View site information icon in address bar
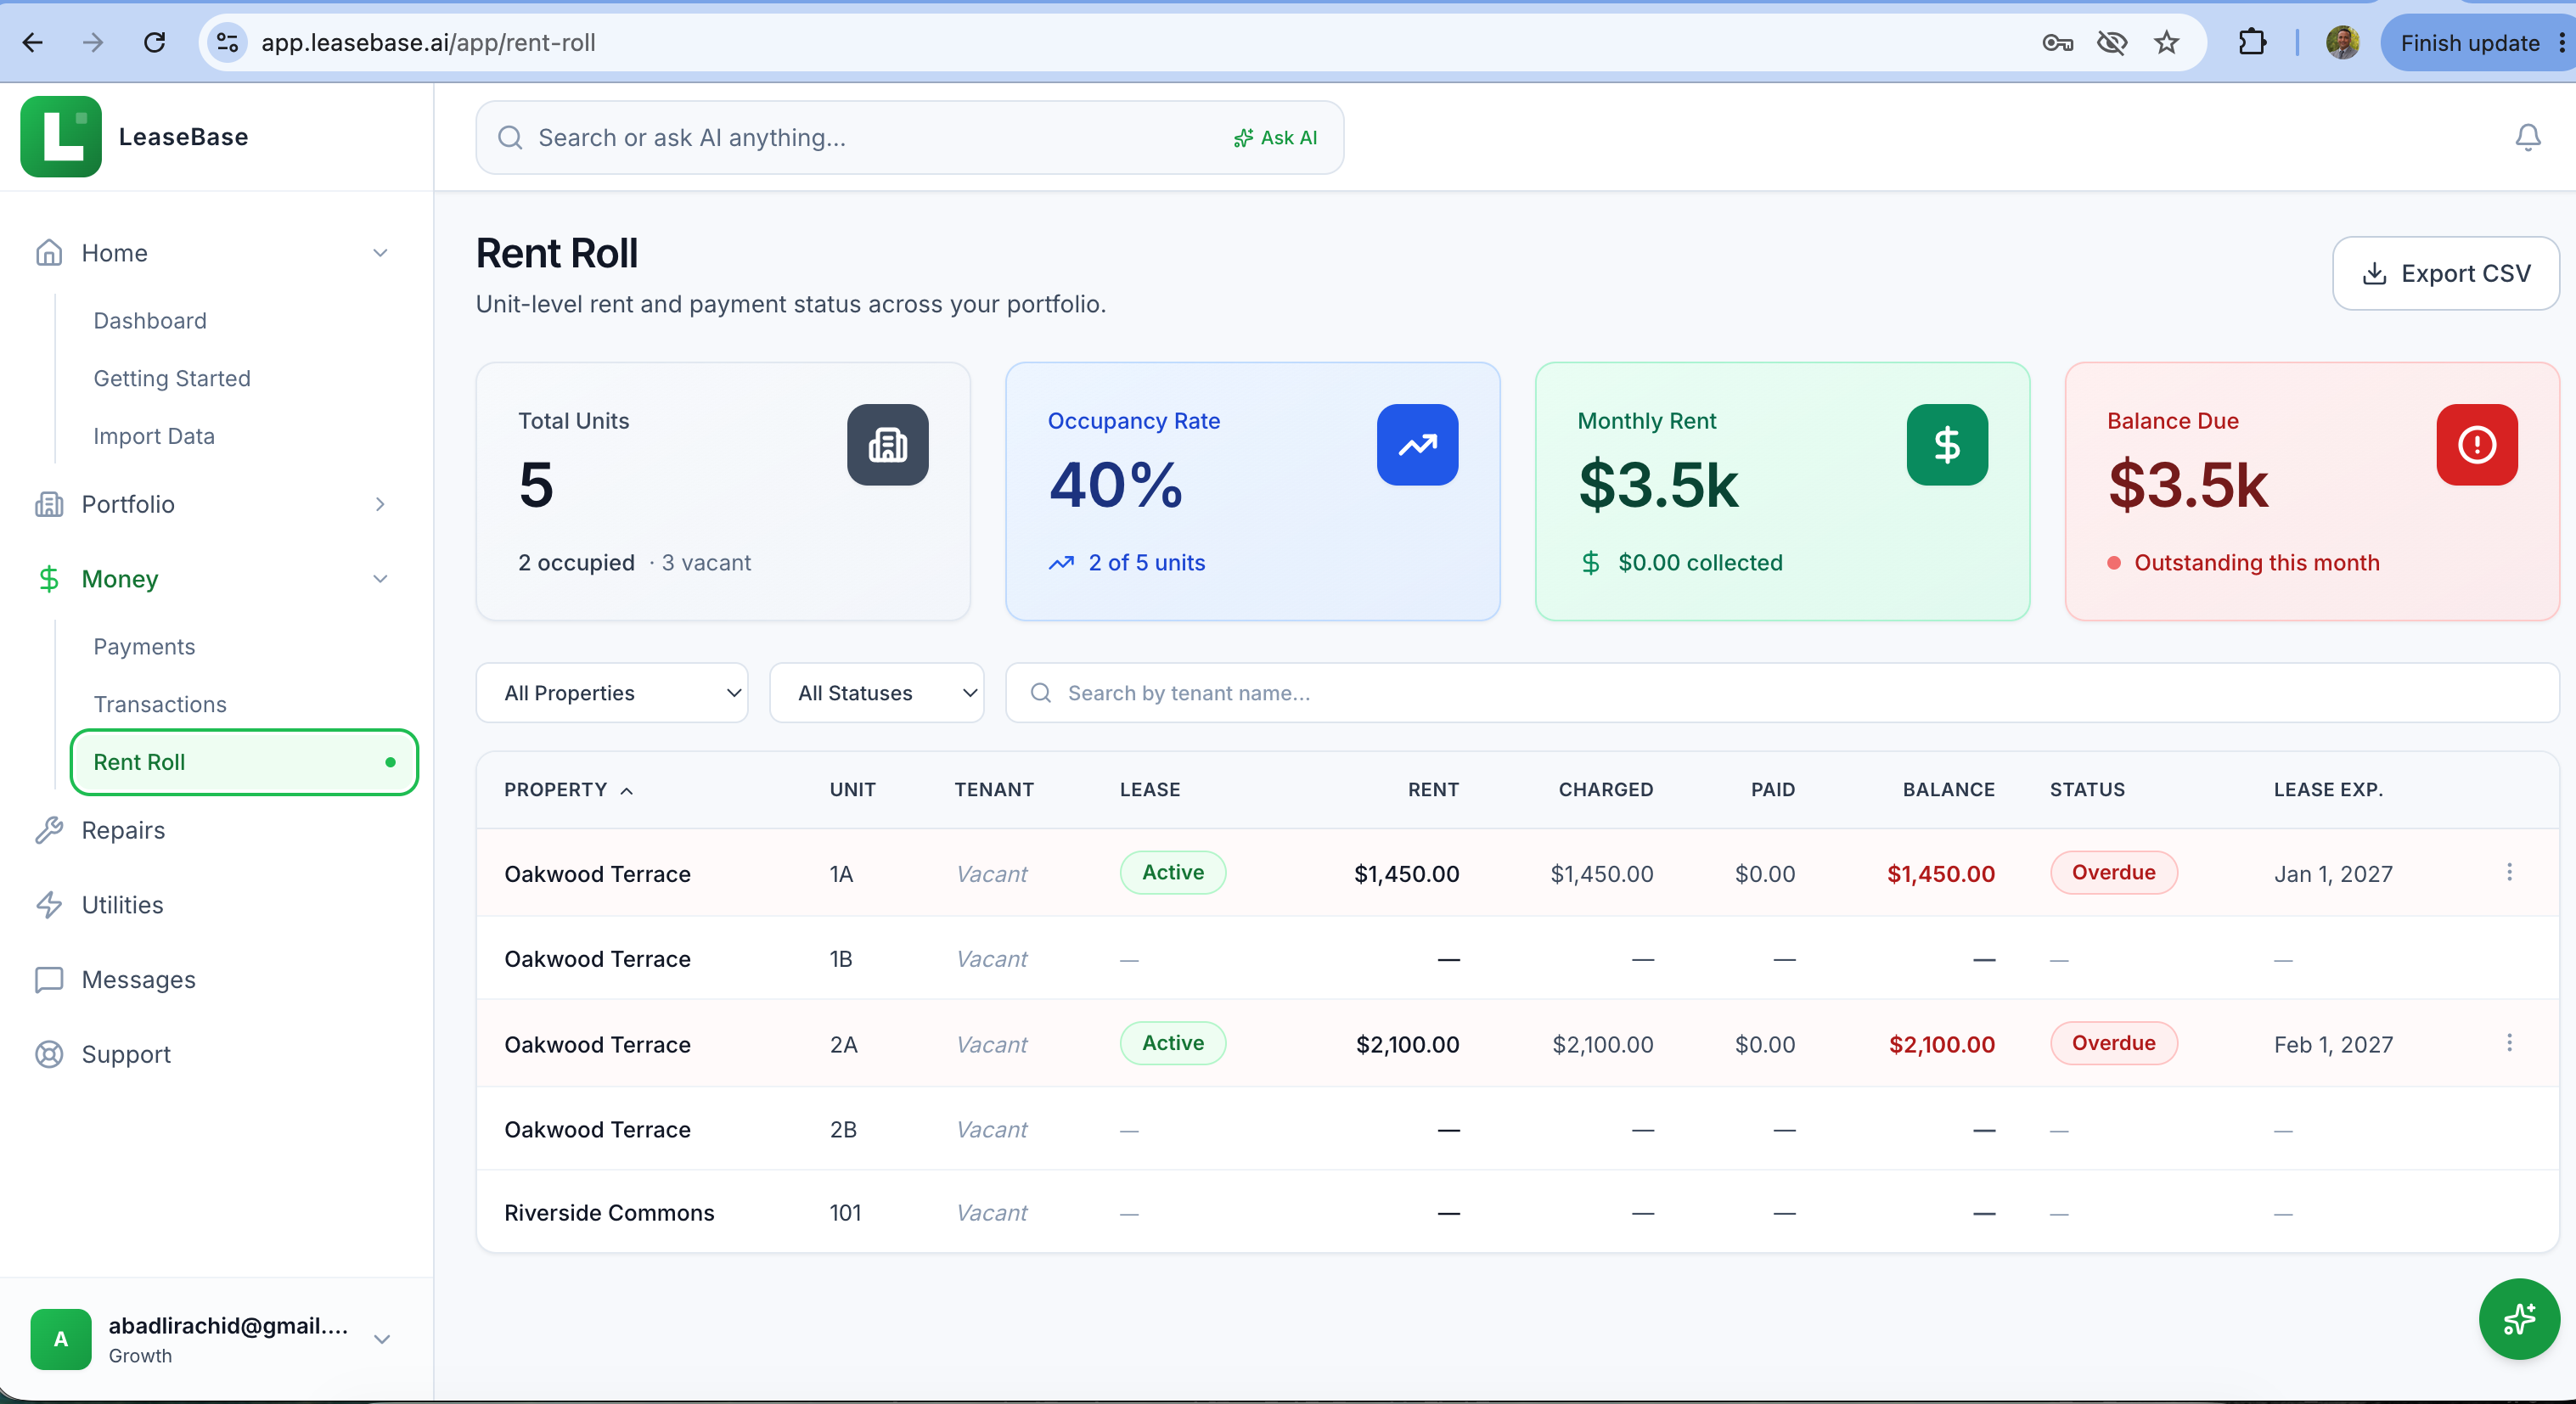The width and height of the screenshot is (2576, 1404). tap(227, 42)
